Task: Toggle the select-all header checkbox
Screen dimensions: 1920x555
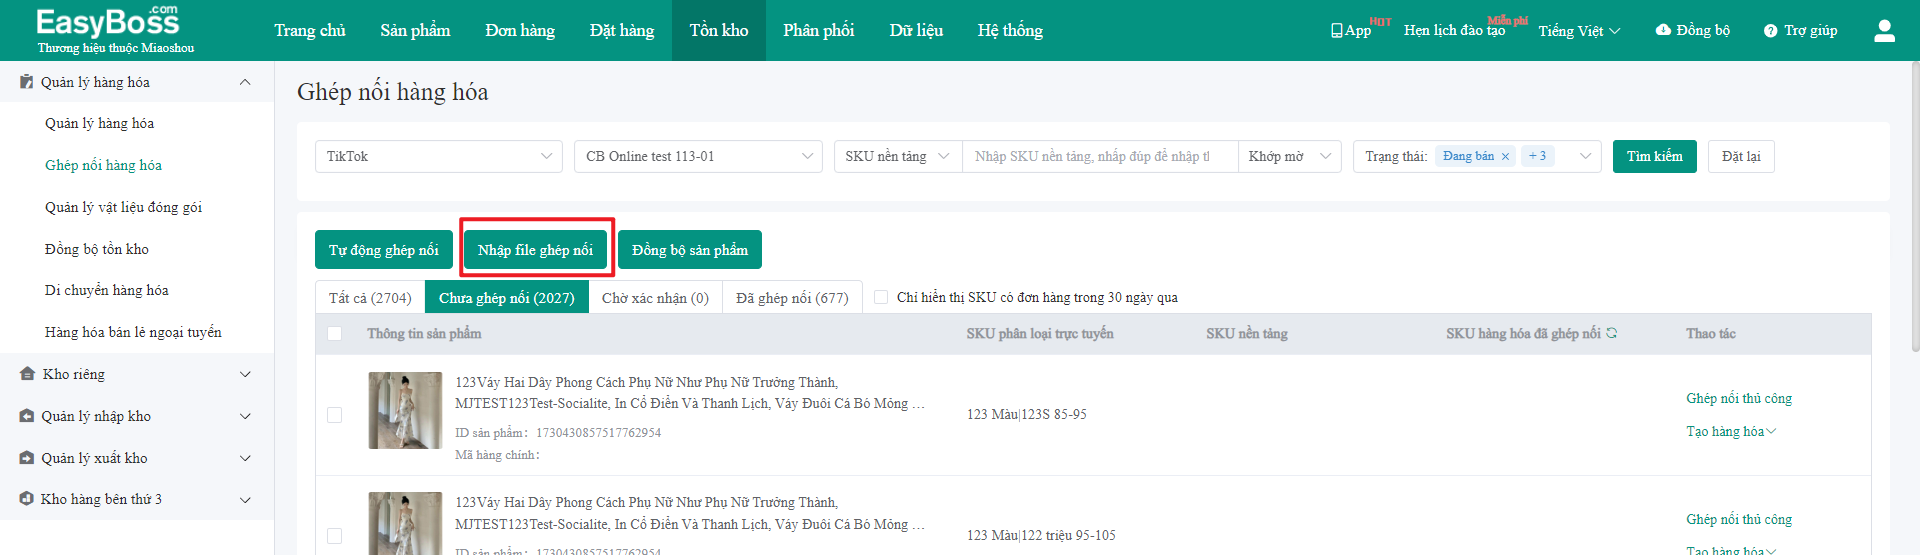Action: tap(335, 334)
